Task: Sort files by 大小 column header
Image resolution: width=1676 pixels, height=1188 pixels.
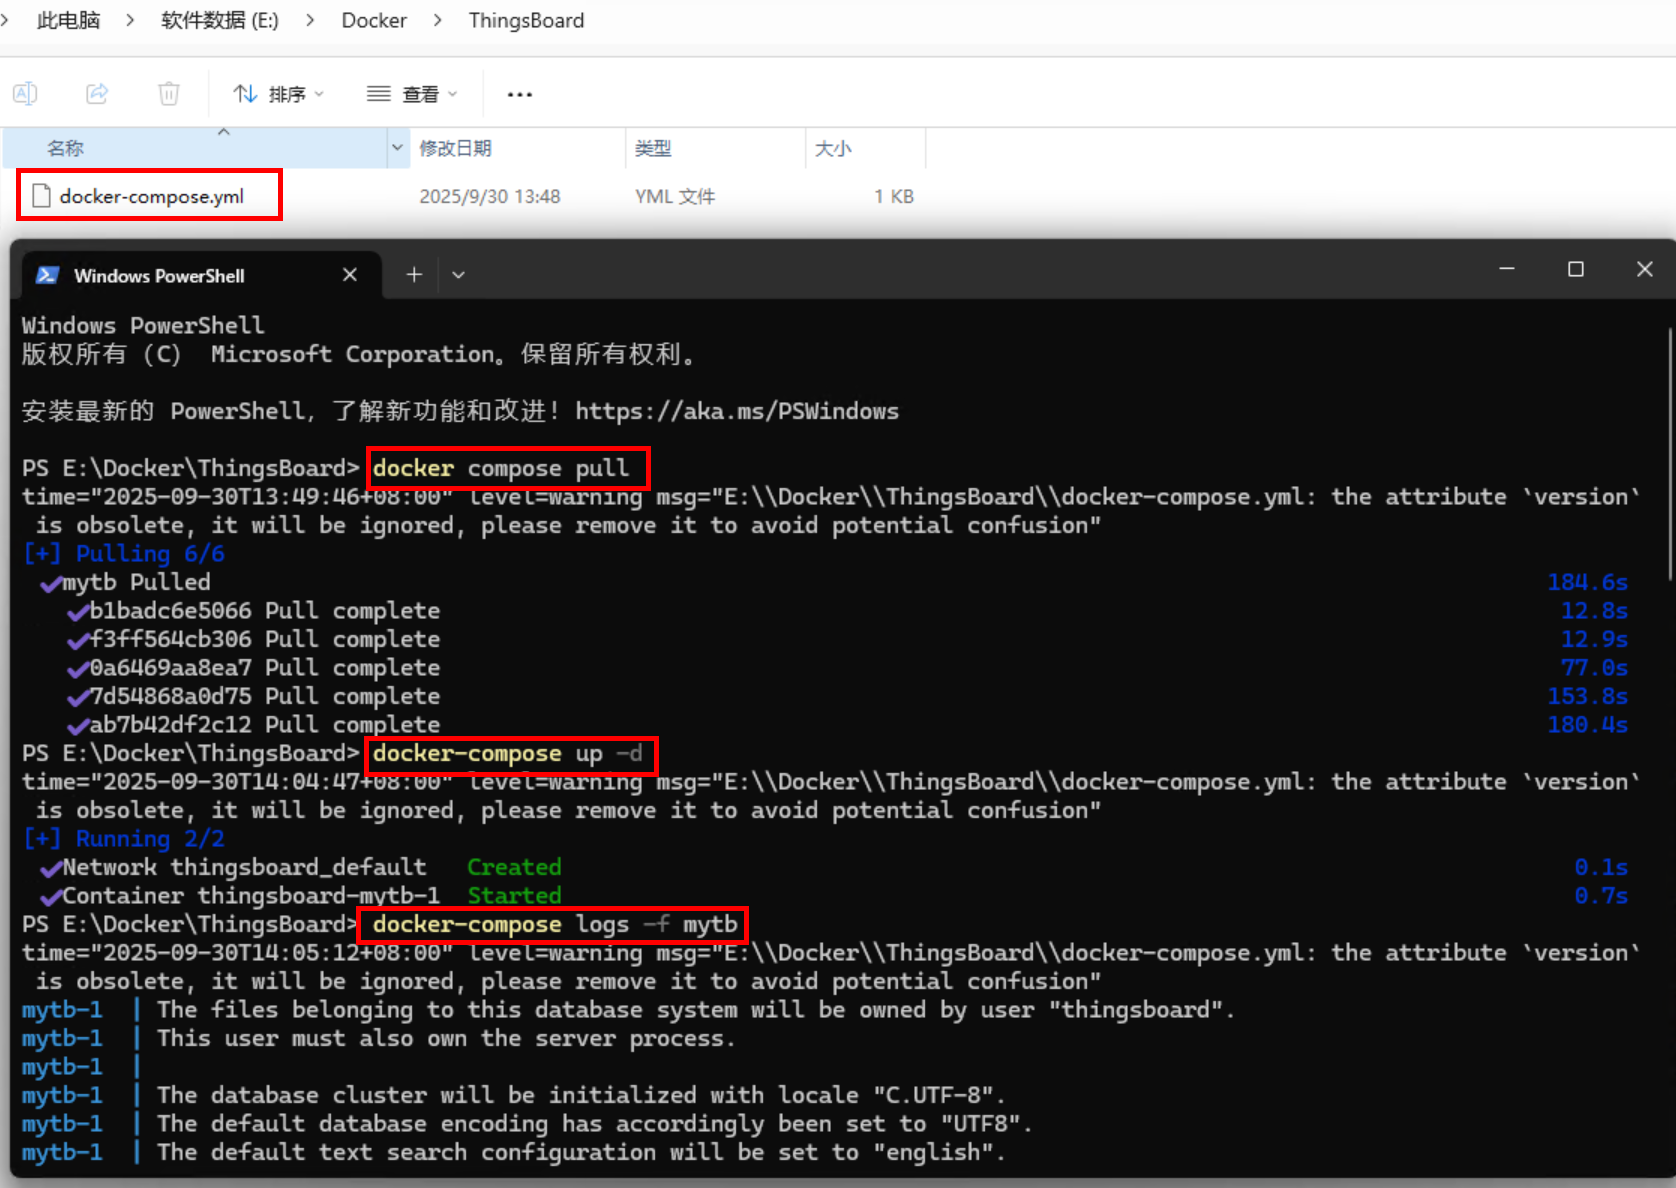Action: [866, 148]
